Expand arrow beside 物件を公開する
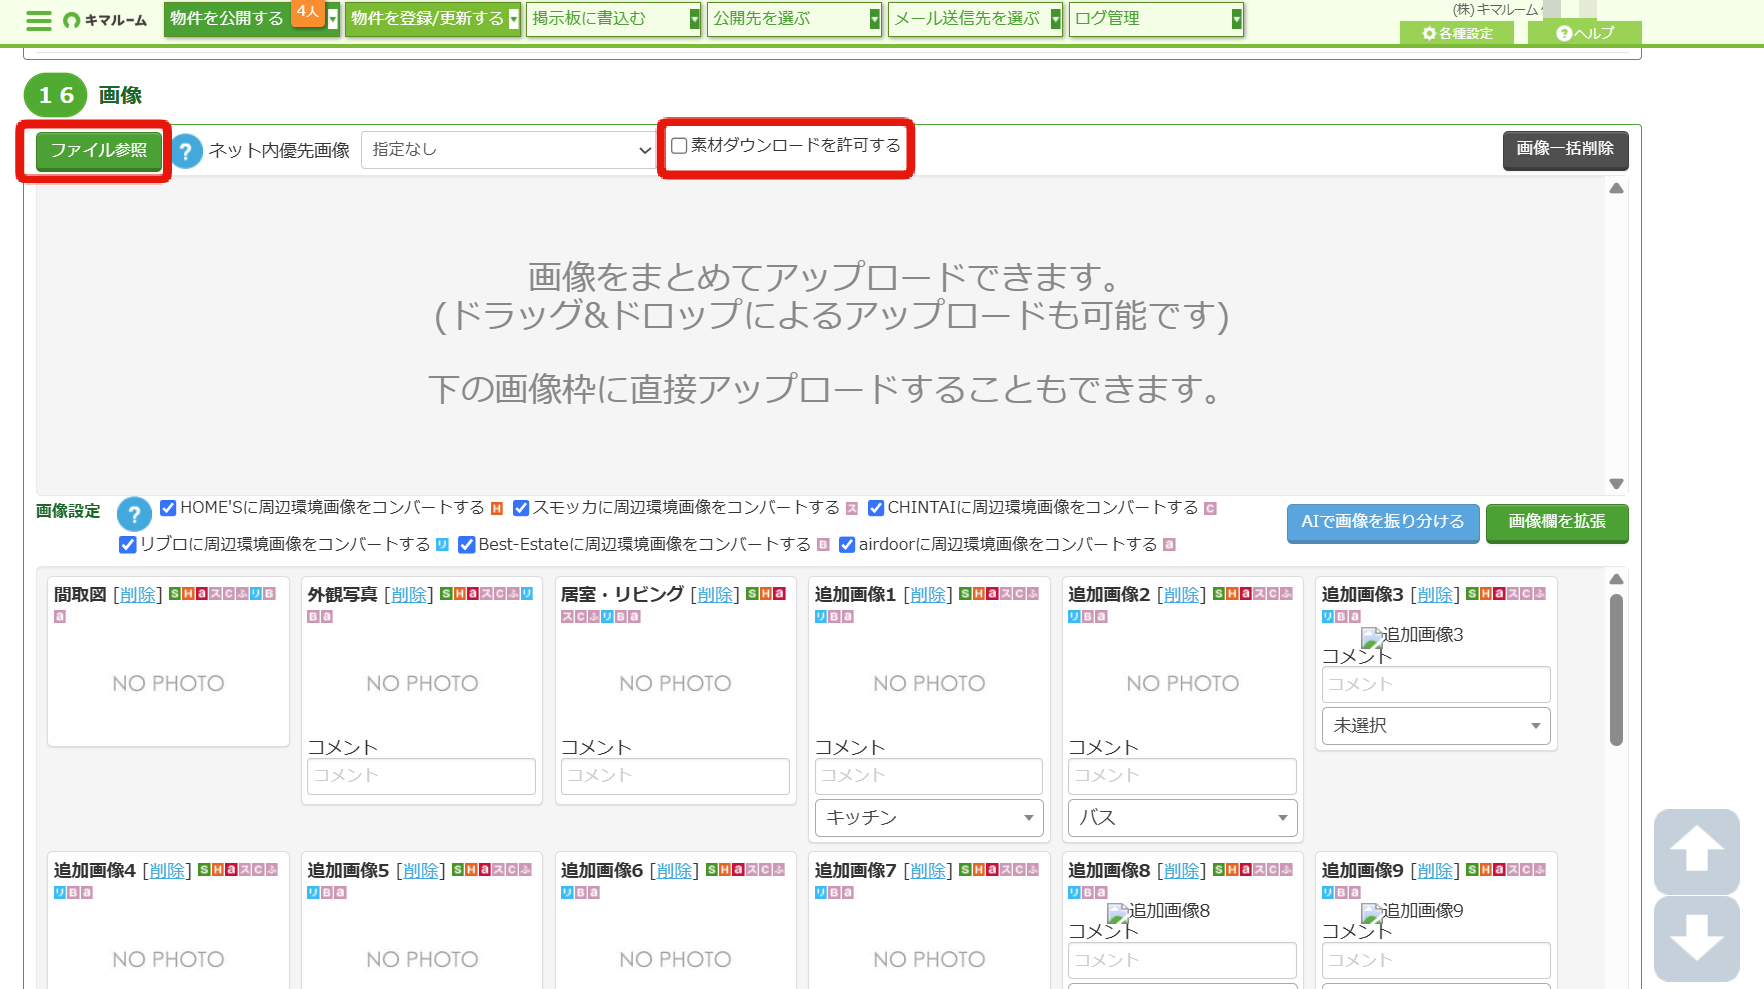Image resolution: width=1764 pixels, height=989 pixels. click(333, 19)
